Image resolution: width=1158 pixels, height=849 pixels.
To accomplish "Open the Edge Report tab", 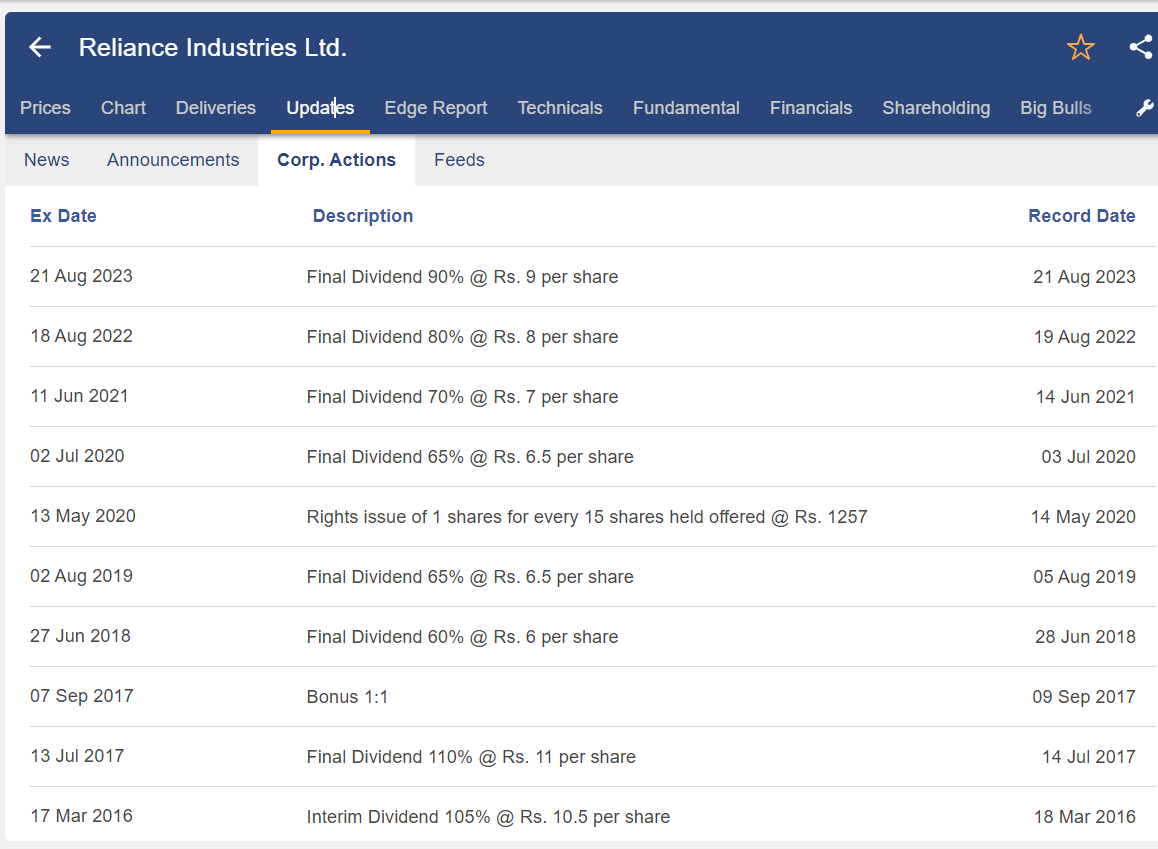I will tap(436, 108).
